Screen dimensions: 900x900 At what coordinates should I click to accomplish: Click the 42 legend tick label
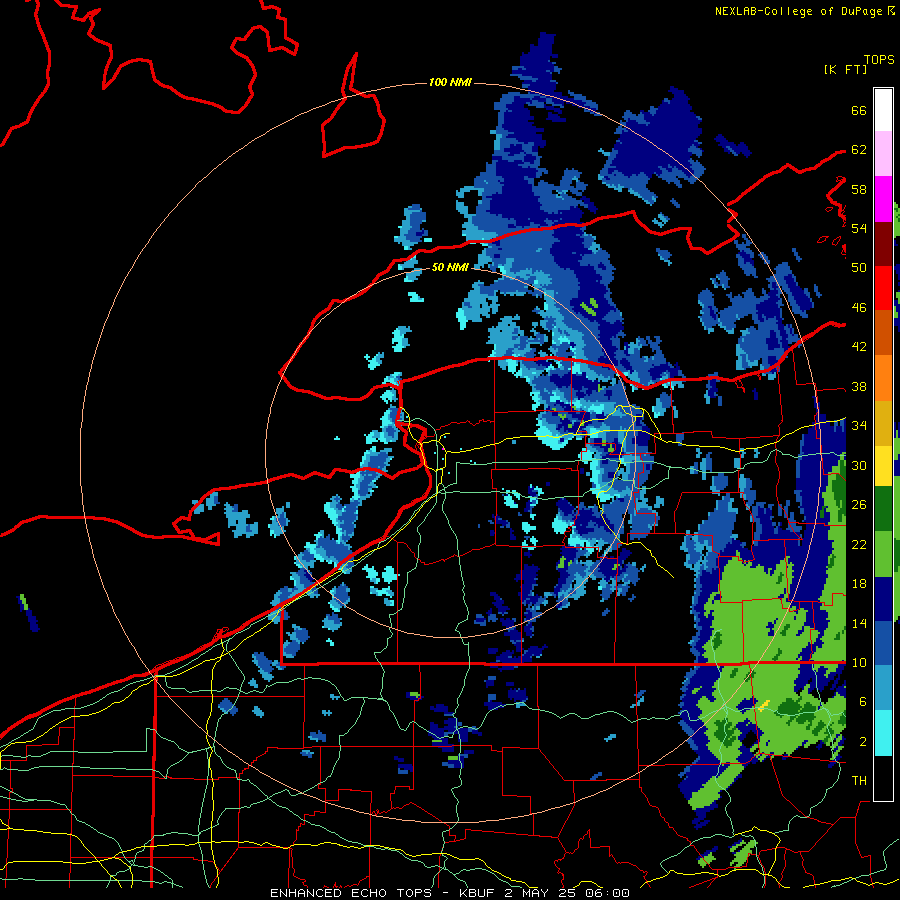pos(859,347)
